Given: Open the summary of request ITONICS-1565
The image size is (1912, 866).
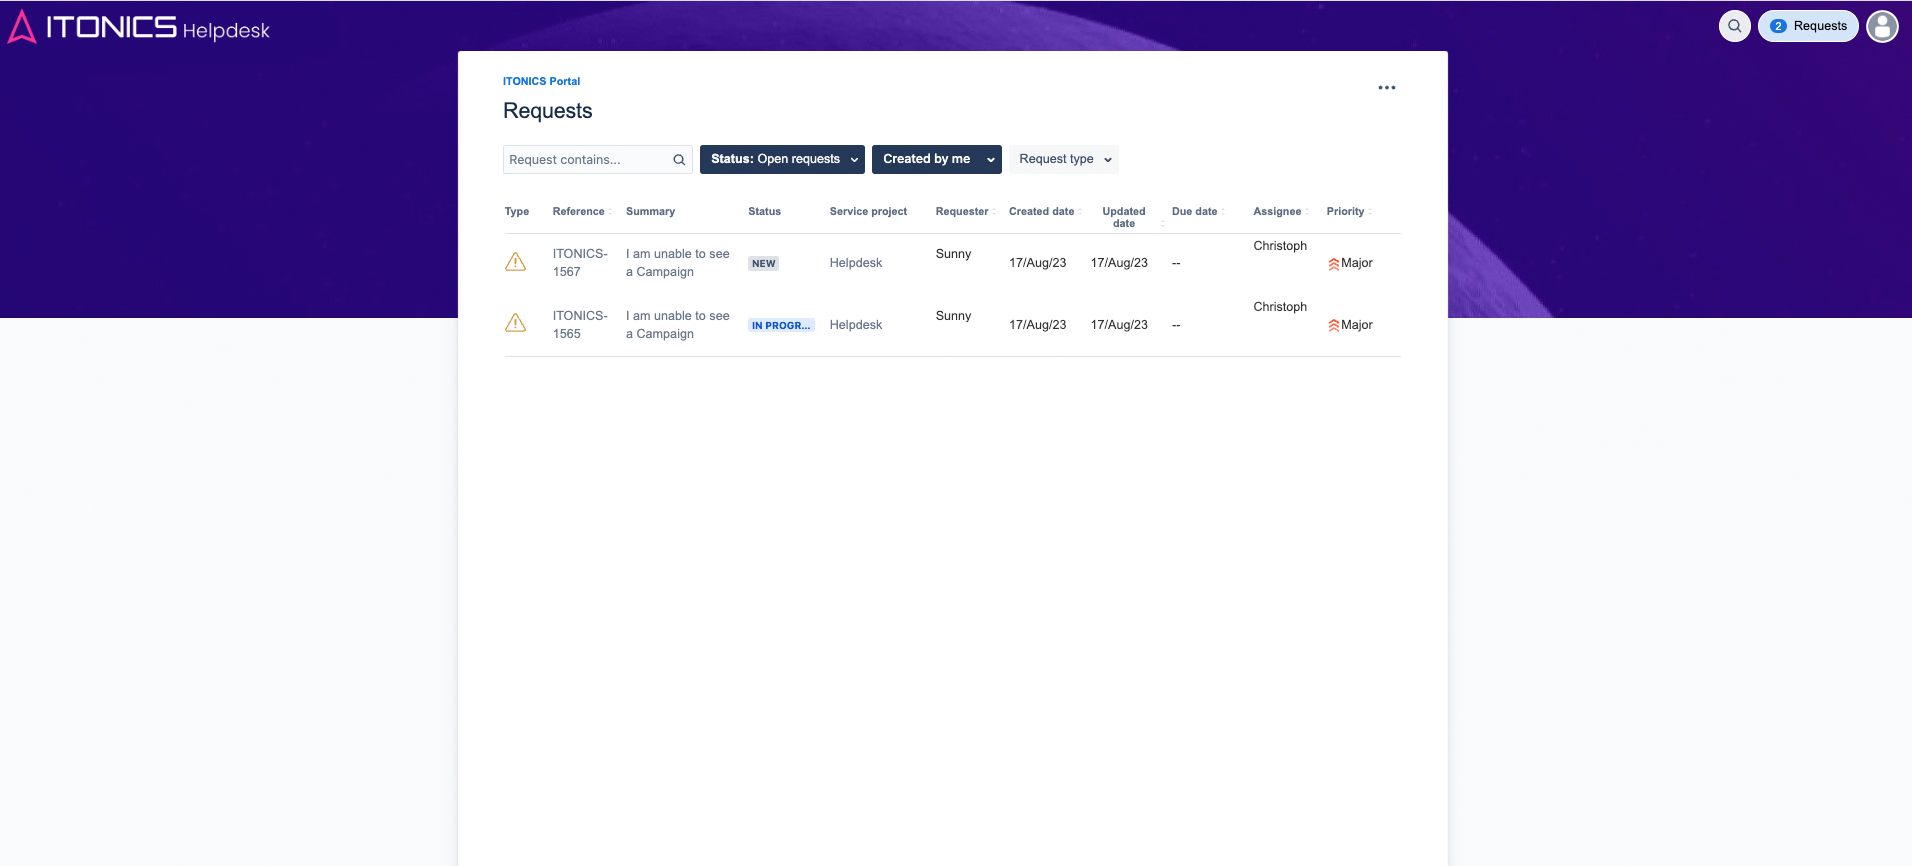Looking at the screenshot, I should point(677,325).
